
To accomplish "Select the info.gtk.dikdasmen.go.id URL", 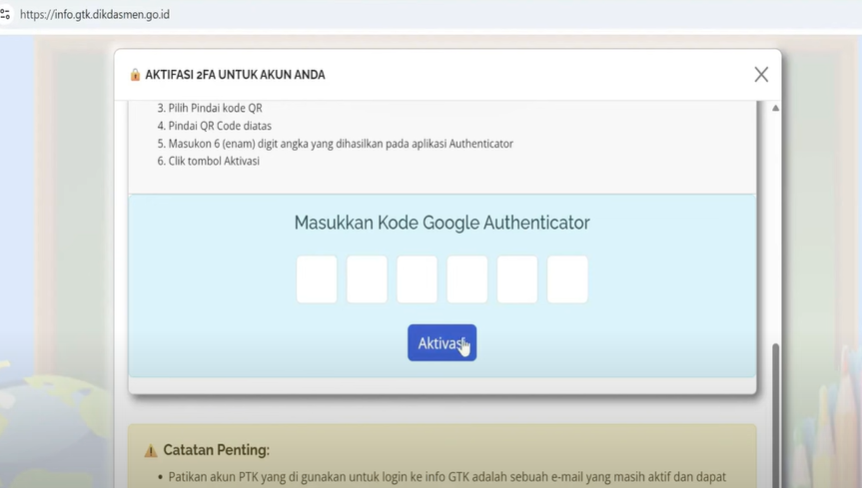I will [95, 14].
